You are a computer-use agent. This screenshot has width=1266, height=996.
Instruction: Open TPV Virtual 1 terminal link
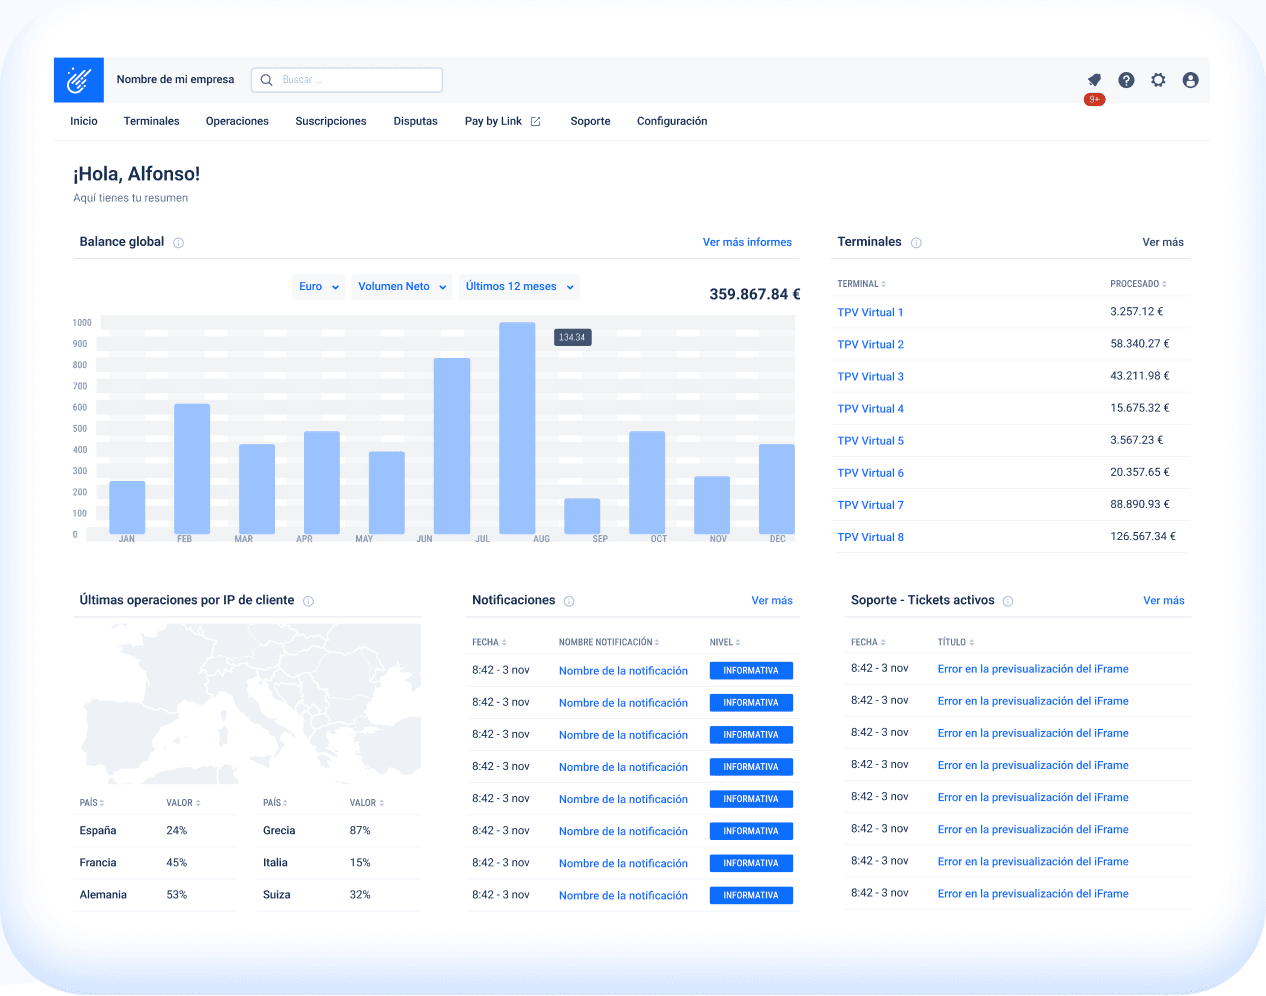870,313
